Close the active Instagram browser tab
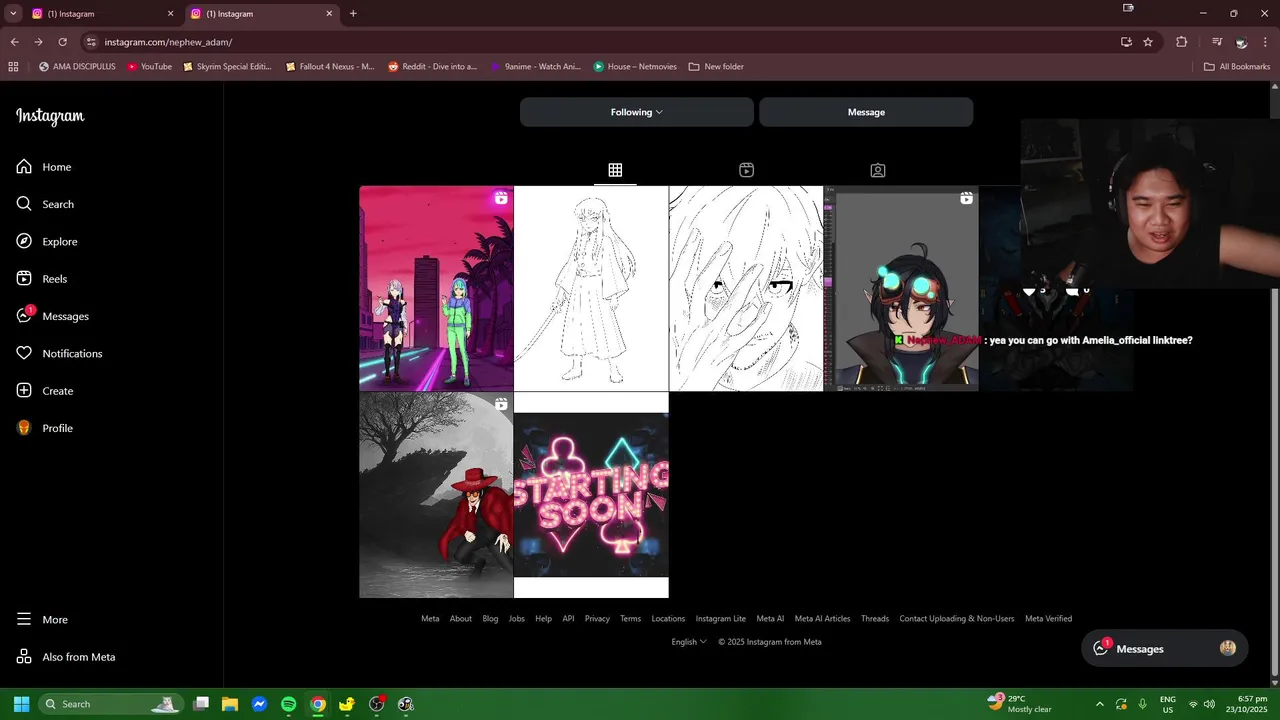 (x=329, y=14)
